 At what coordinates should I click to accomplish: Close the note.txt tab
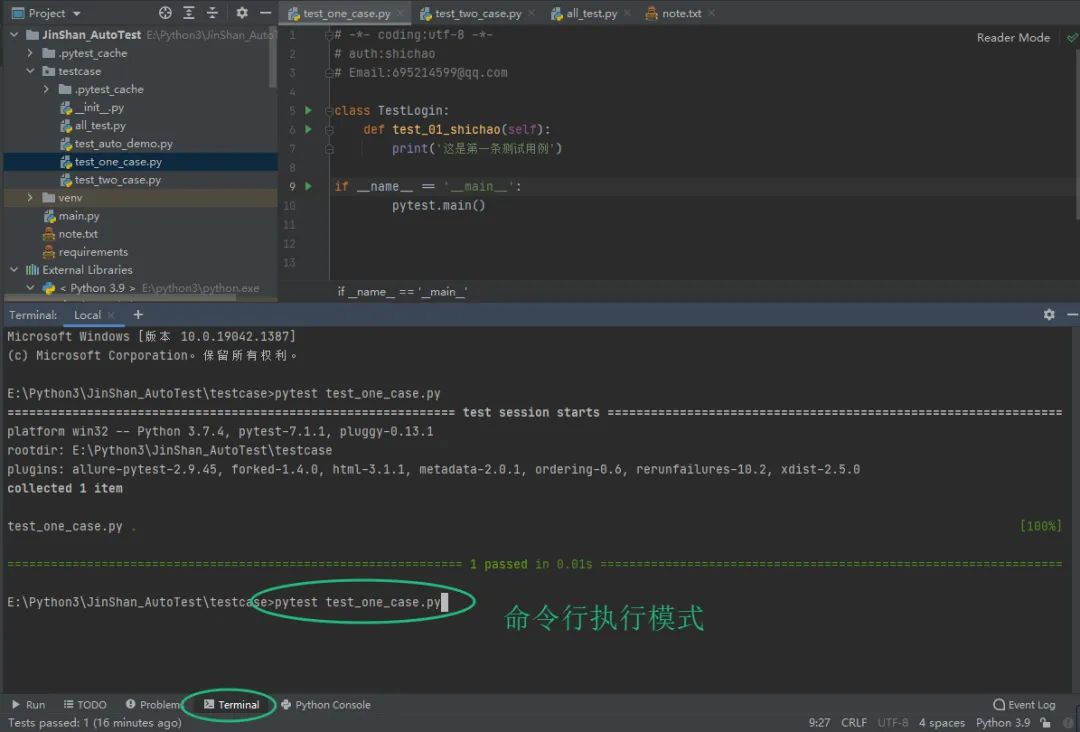(711, 13)
